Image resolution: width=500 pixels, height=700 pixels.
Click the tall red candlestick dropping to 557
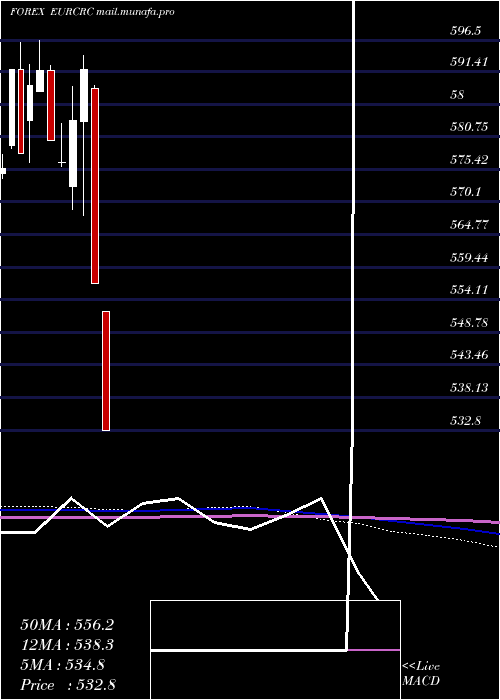pos(95,186)
